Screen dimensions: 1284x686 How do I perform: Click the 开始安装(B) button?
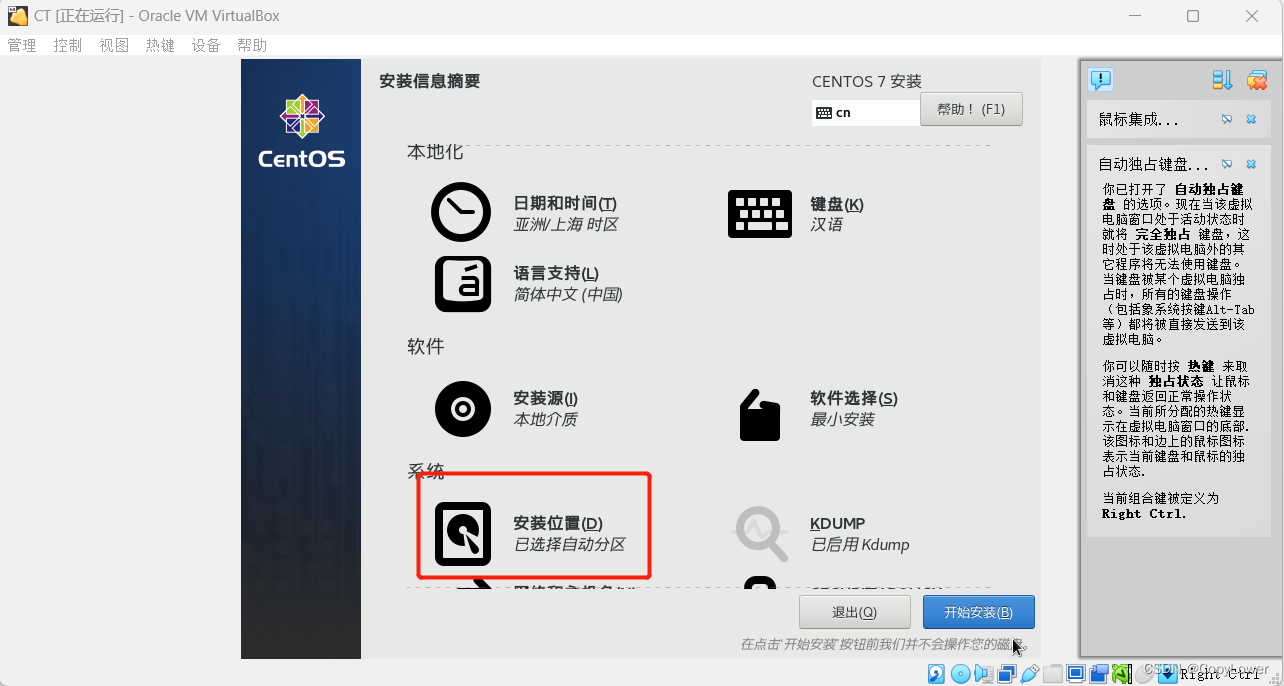pos(979,612)
